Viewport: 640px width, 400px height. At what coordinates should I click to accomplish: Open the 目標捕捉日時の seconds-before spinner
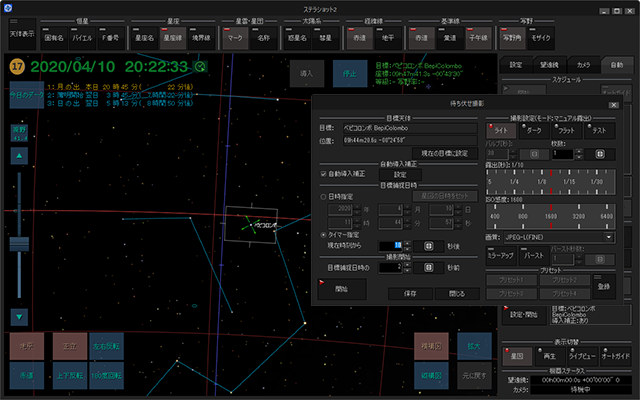428,267
